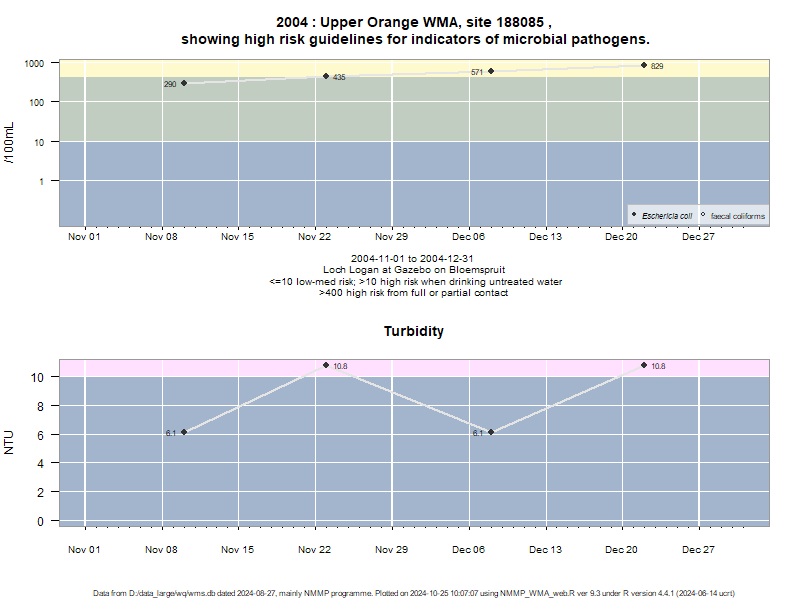Click the data source footer text
This screenshot has height=600, width=800.
[x=414, y=593]
